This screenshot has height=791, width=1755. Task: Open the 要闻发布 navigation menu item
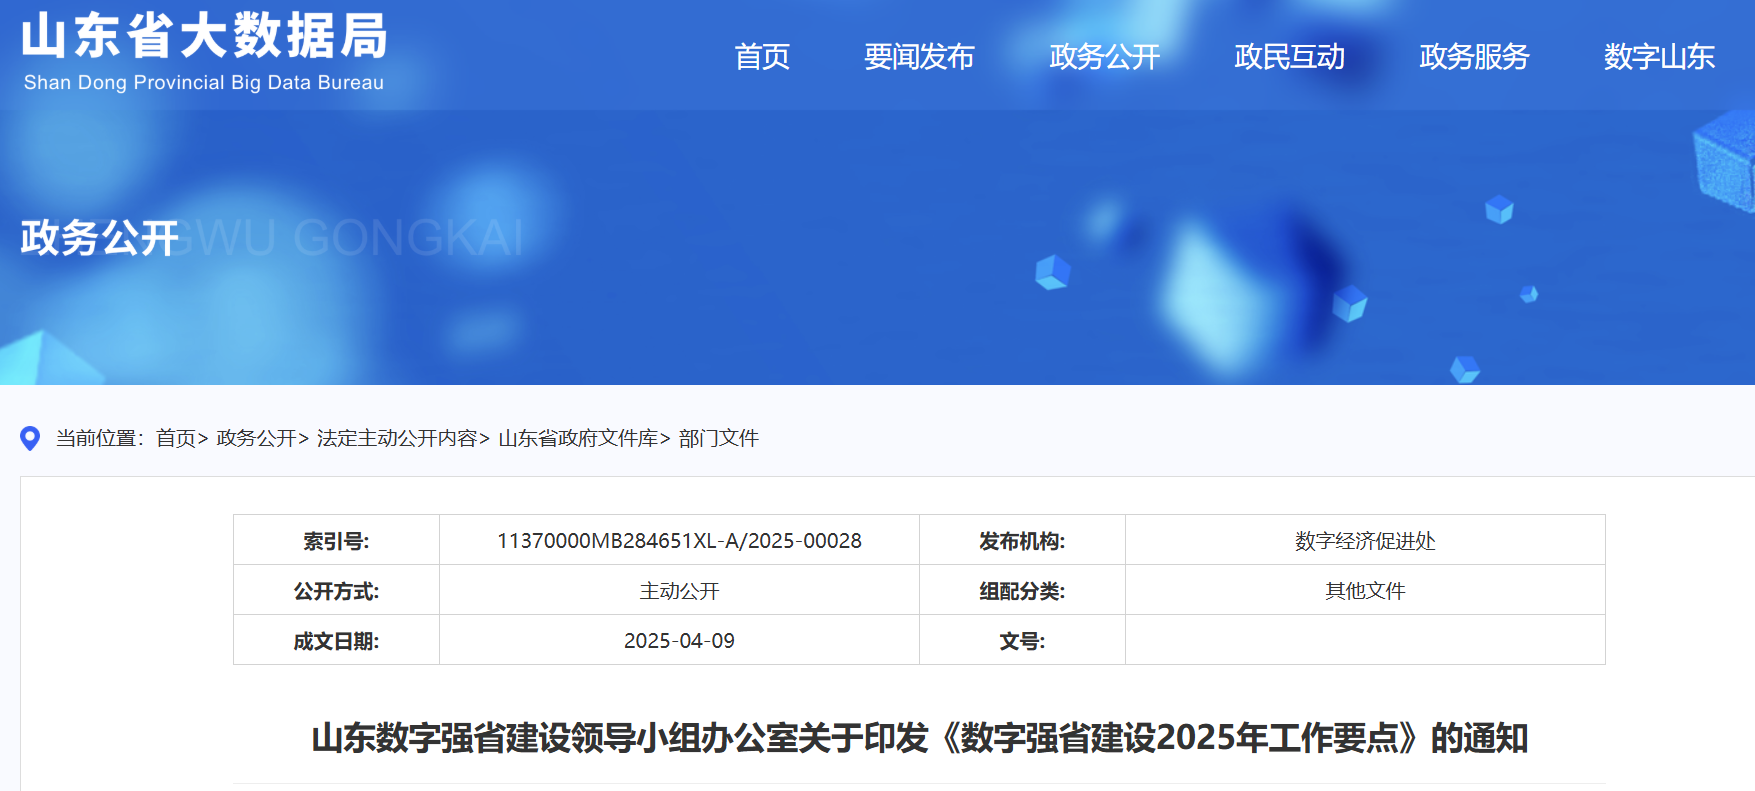[919, 57]
